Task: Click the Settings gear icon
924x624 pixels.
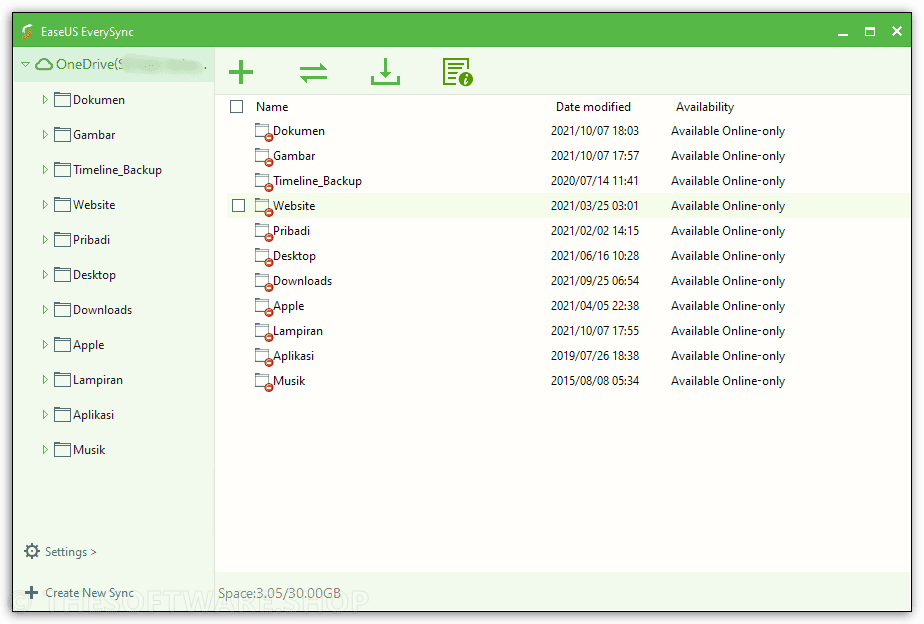Action: pyautogui.click(x=32, y=551)
